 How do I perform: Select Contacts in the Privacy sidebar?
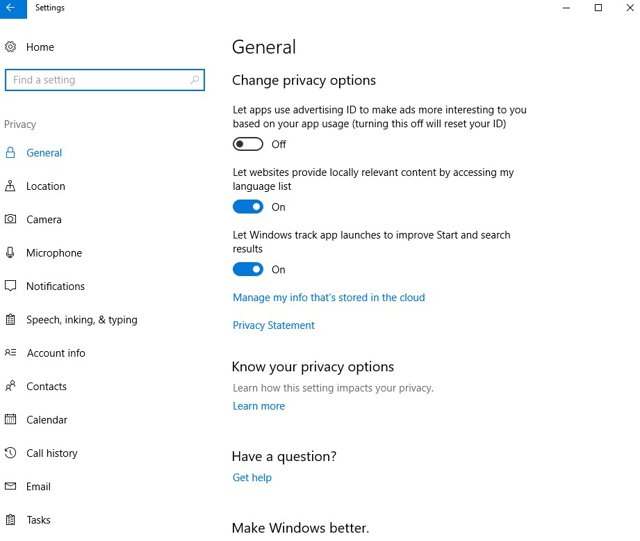[x=47, y=386]
